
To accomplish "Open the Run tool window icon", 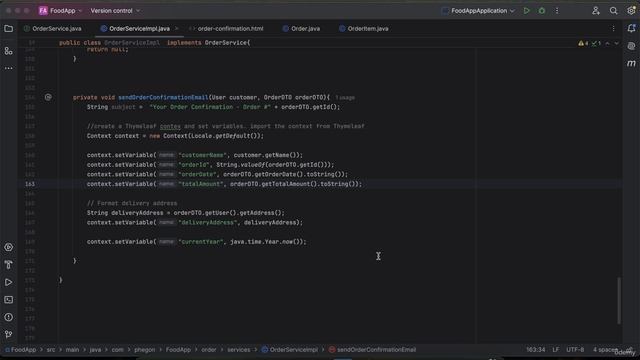I will pos(8,282).
